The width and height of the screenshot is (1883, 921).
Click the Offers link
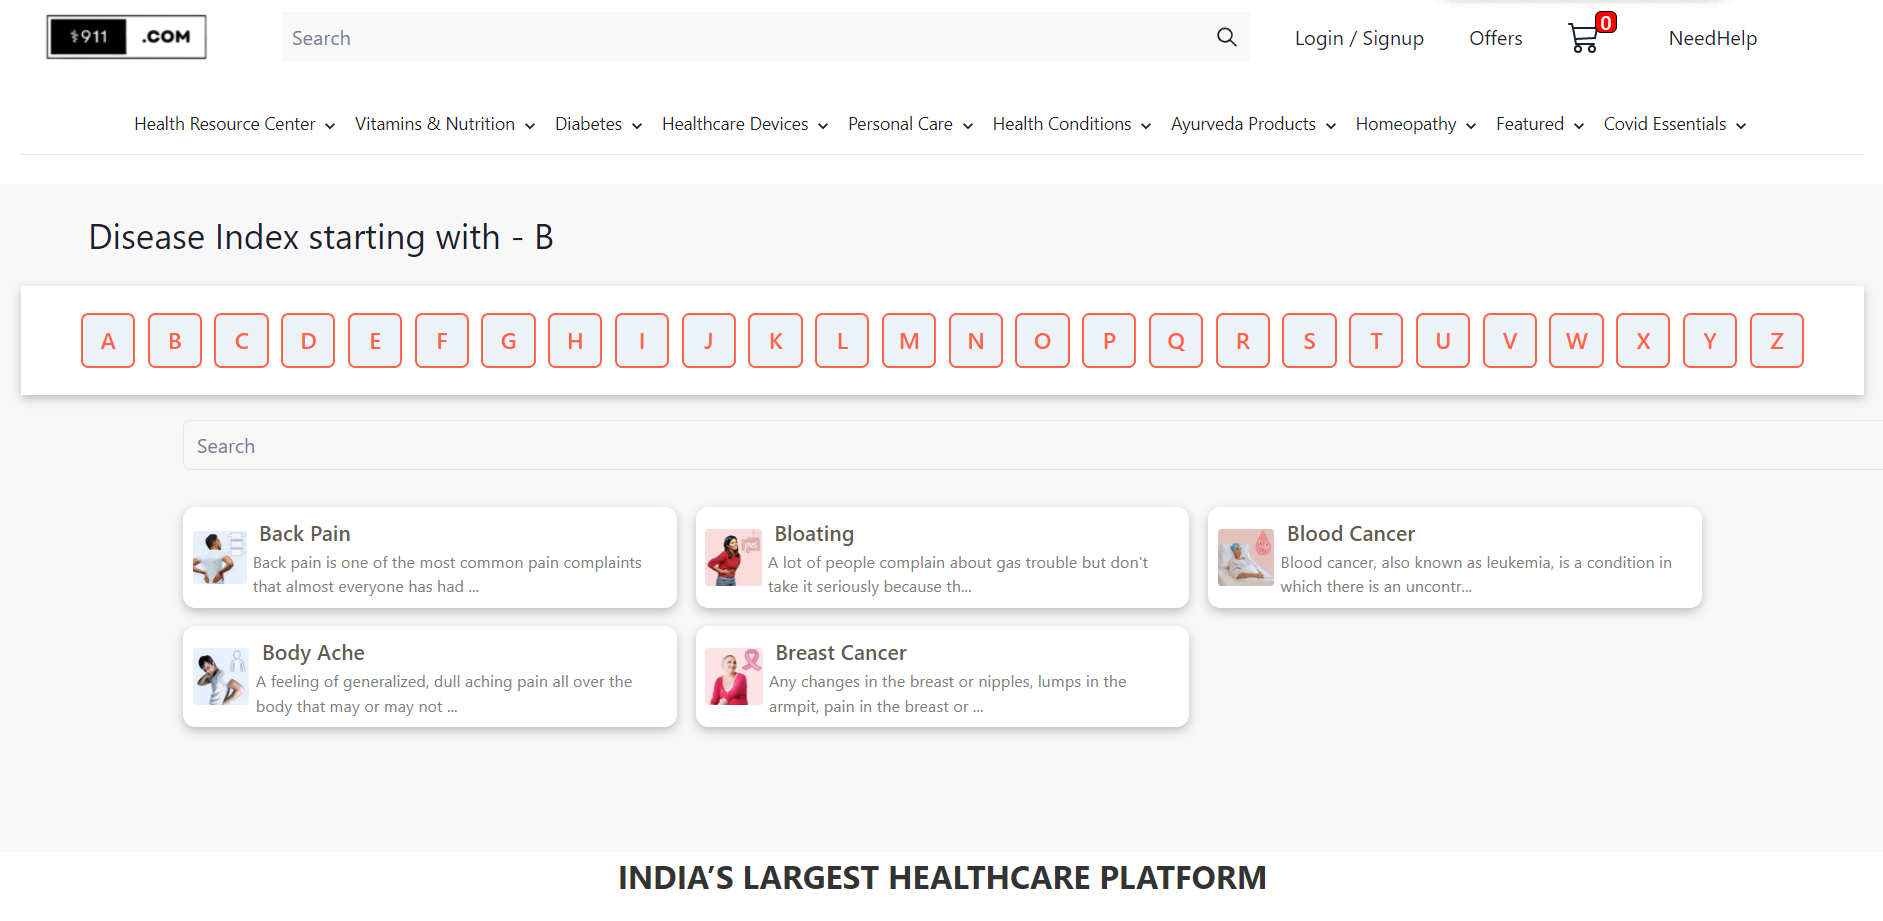tap(1495, 37)
